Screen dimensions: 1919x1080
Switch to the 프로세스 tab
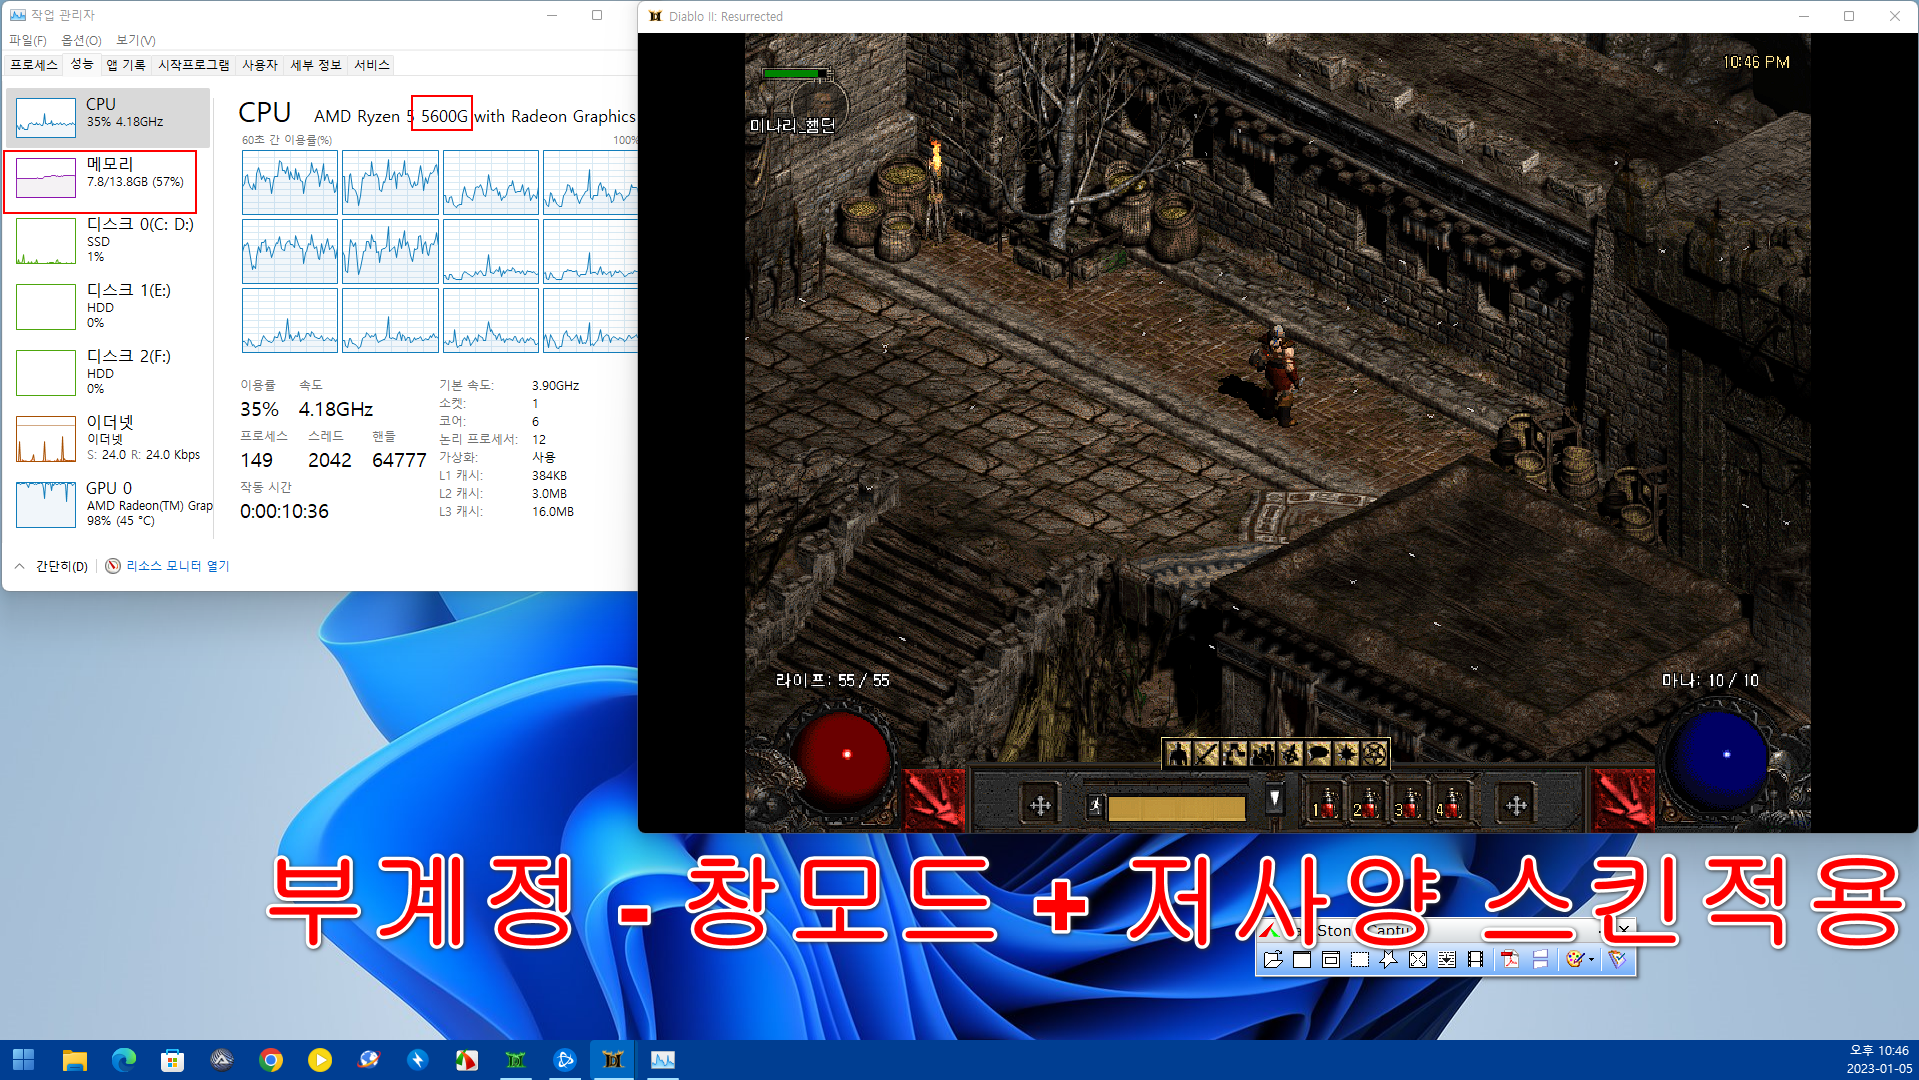click(x=34, y=65)
